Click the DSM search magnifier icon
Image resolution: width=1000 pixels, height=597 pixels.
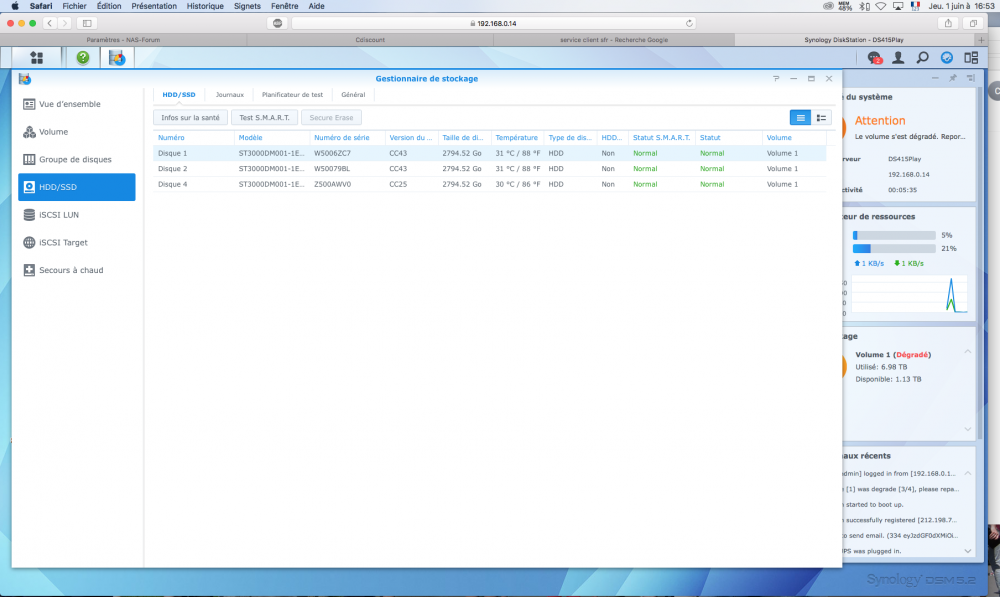pos(923,58)
